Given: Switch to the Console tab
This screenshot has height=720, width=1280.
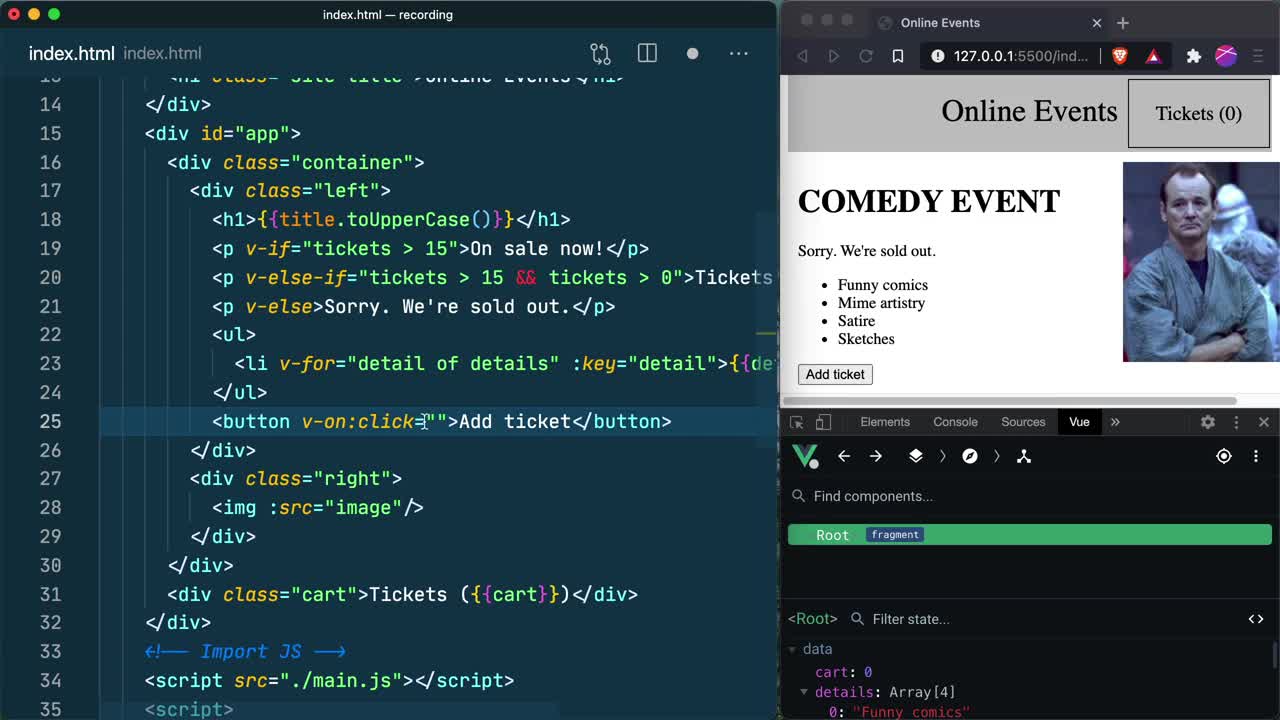Looking at the screenshot, I should 955,422.
